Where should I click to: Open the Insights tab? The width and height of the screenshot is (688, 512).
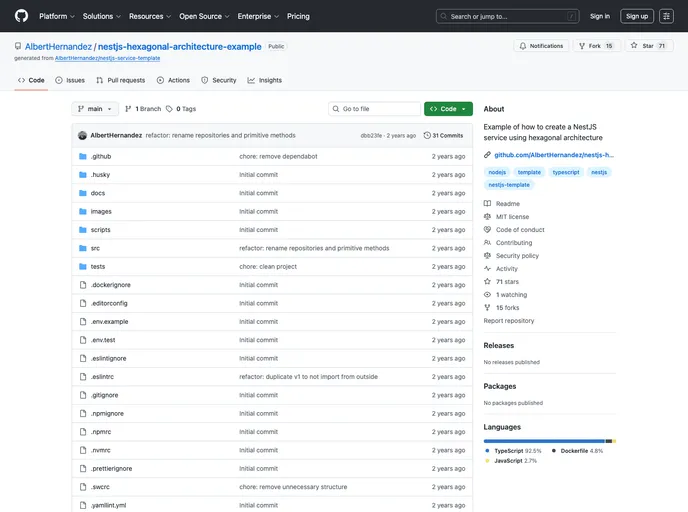(x=265, y=80)
